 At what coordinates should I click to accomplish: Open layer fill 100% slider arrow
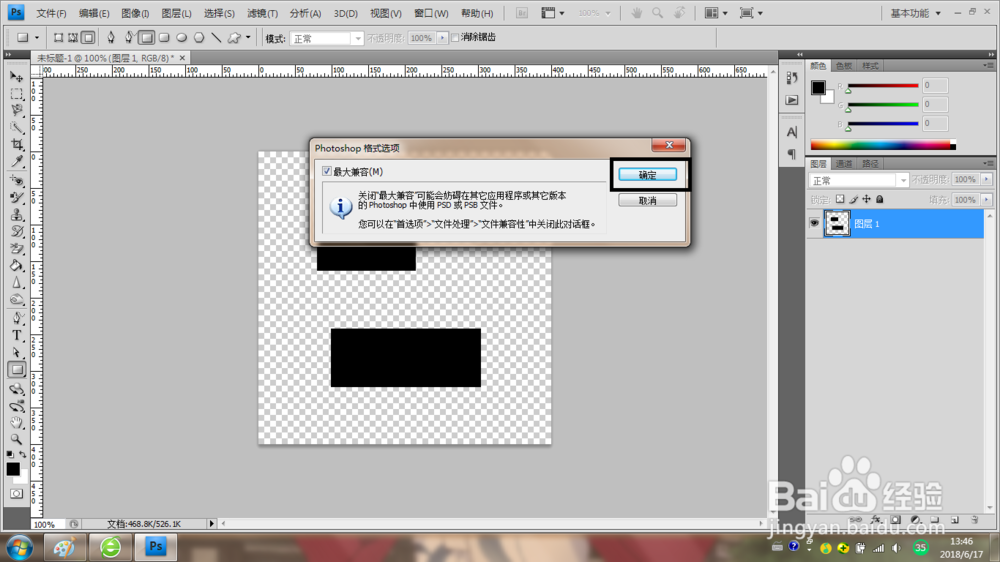tap(986, 200)
